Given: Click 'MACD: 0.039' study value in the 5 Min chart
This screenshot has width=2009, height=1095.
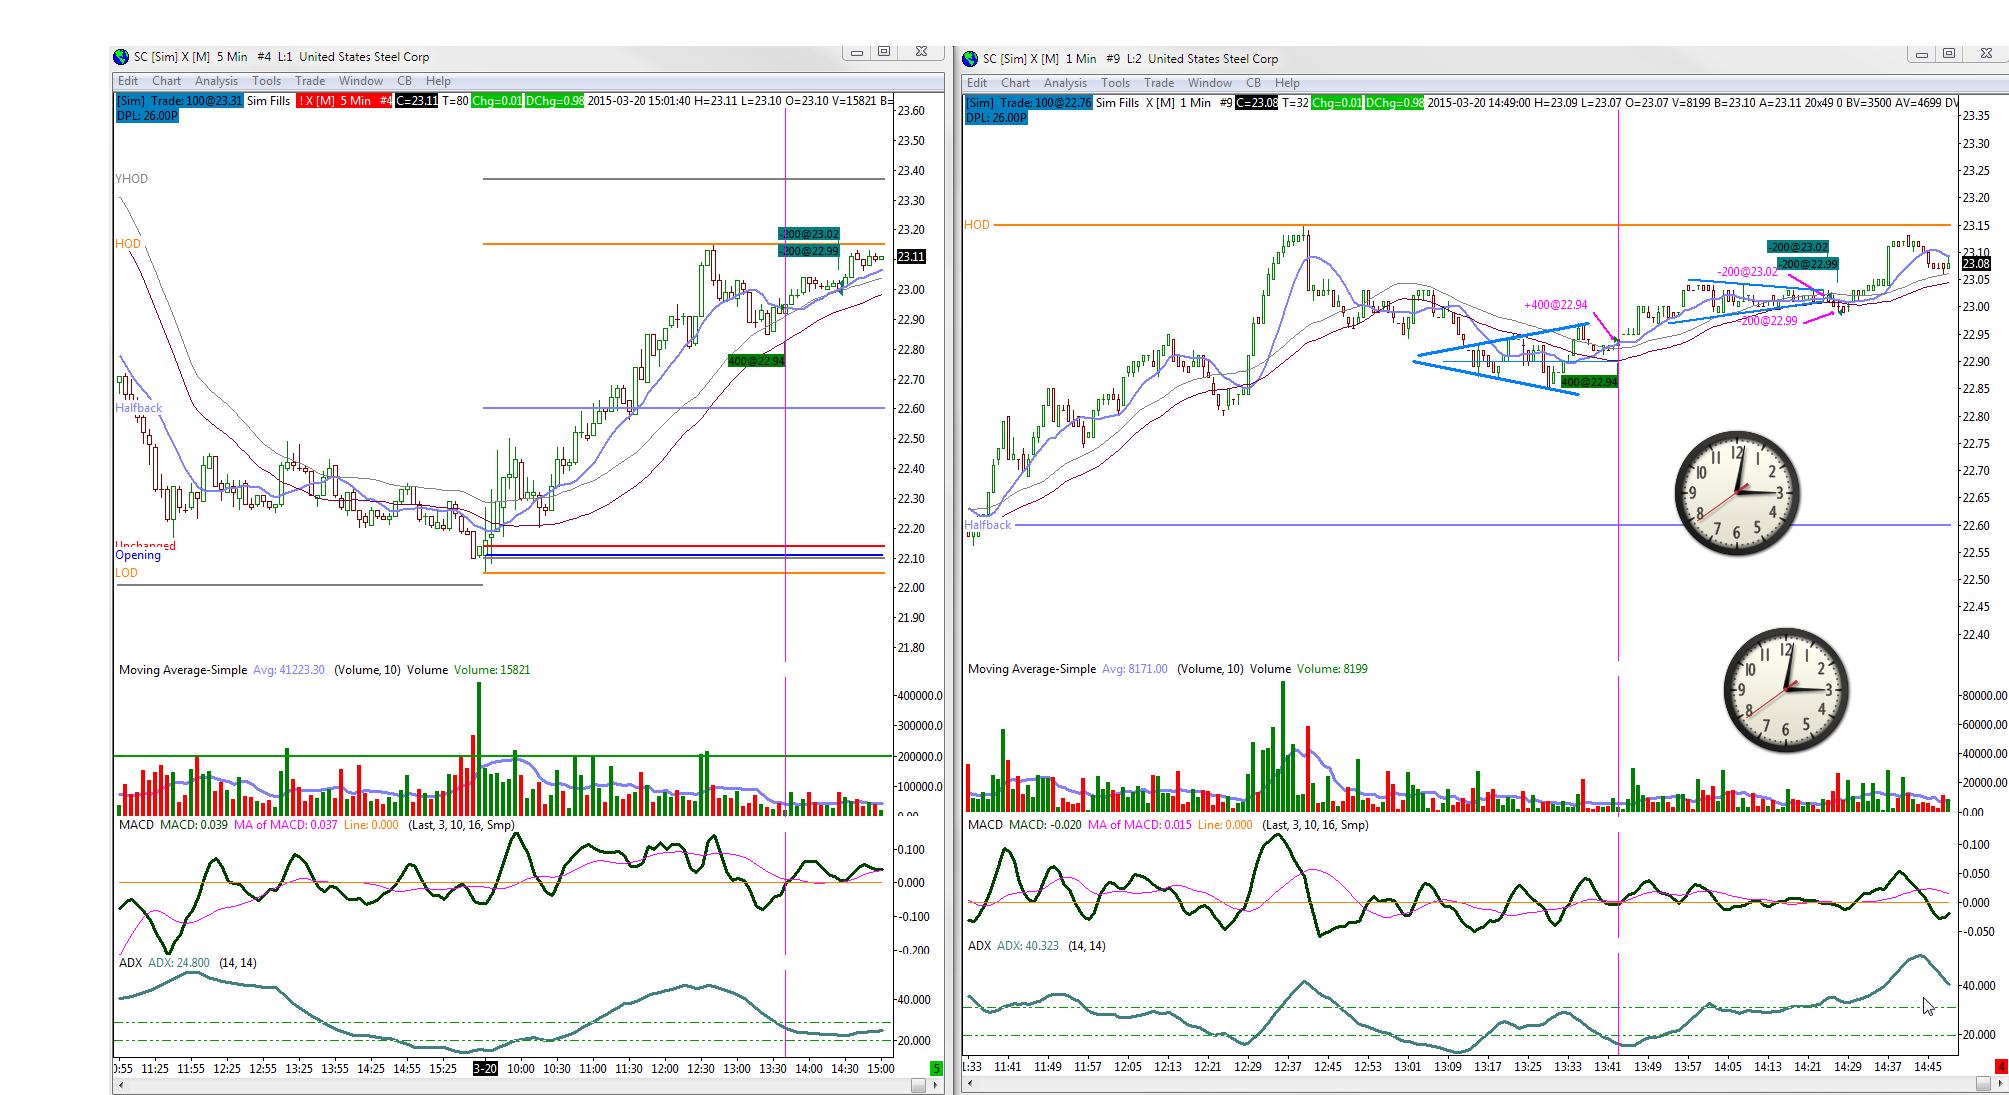Looking at the screenshot, I should click(x=194, y=825).
